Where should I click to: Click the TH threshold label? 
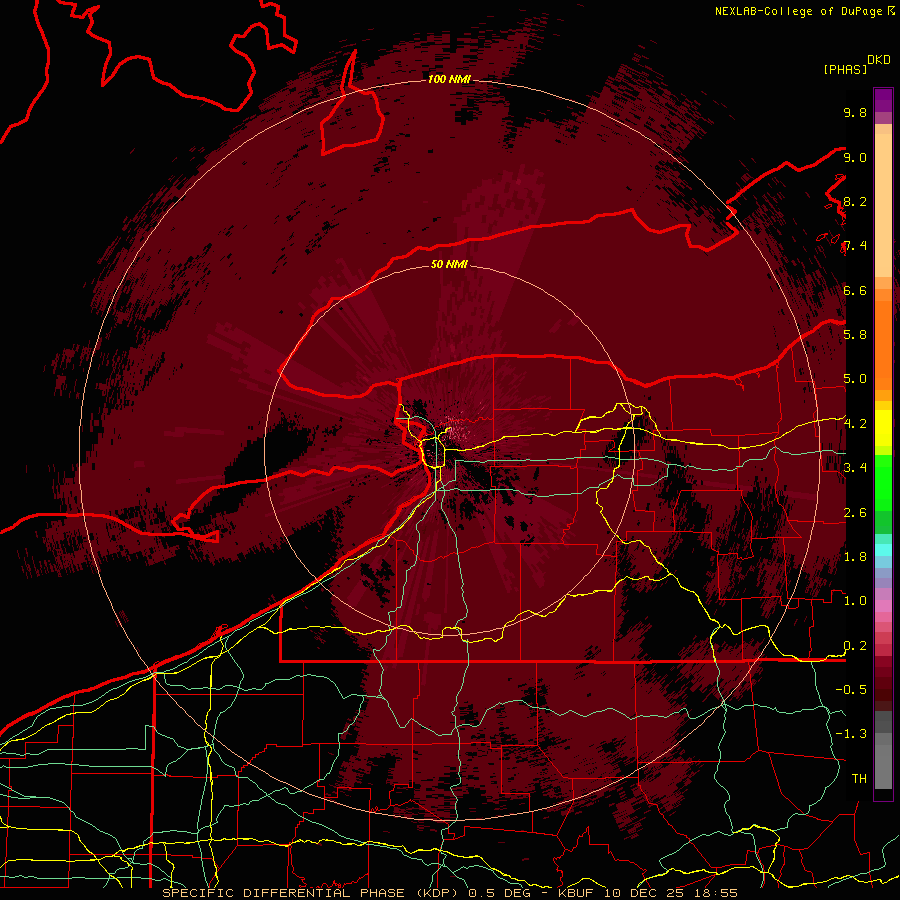859,779
